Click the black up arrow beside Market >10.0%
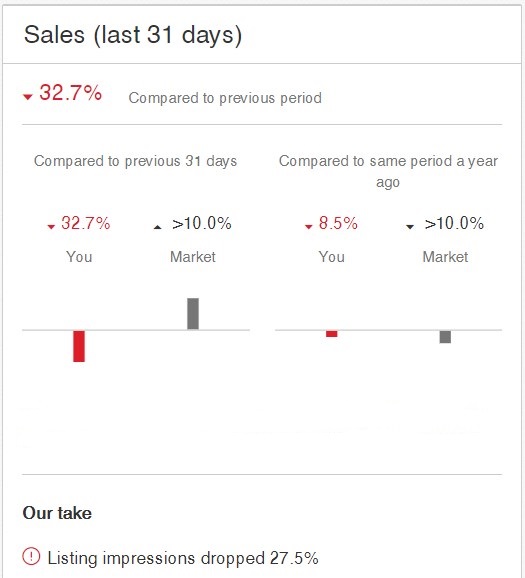Image resolution: width=525 pixels, height=578 pixels. 157,227
